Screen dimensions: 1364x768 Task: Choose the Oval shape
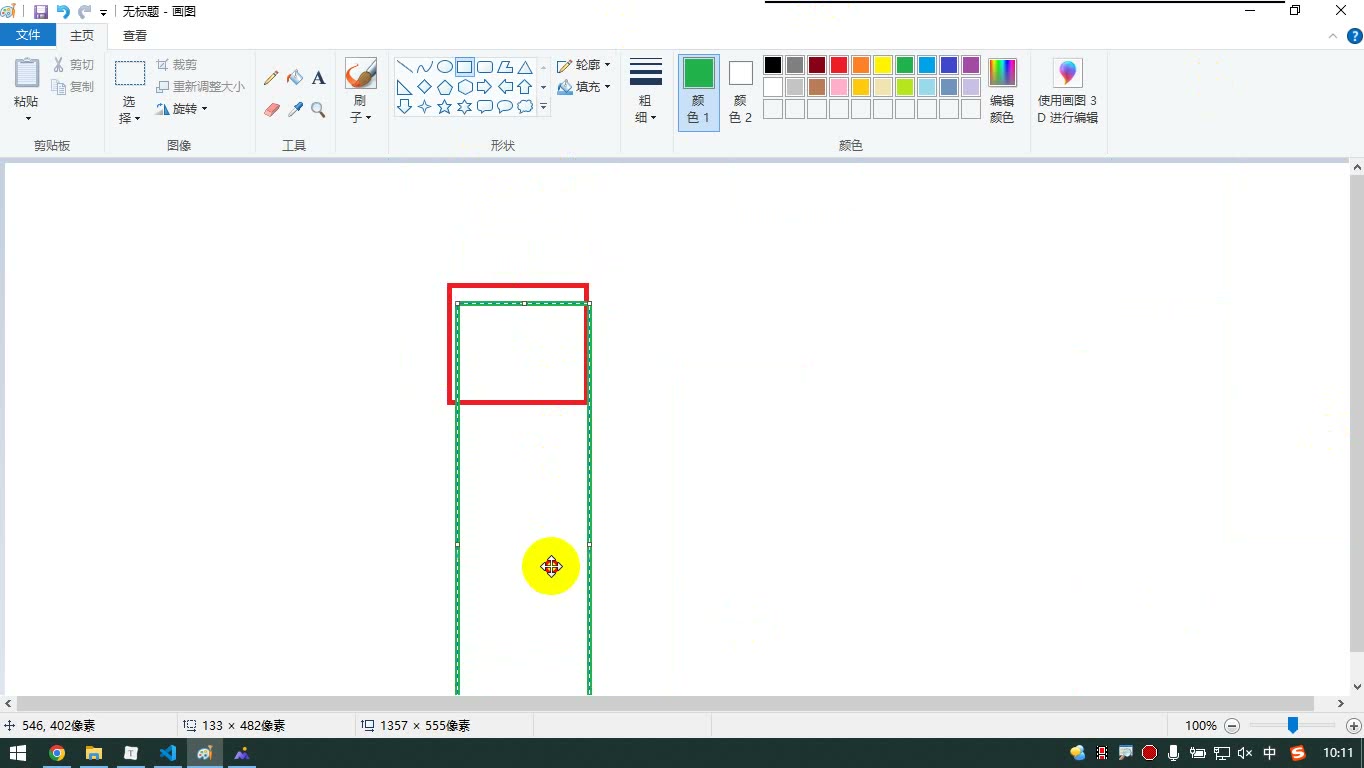pos(445,68)
